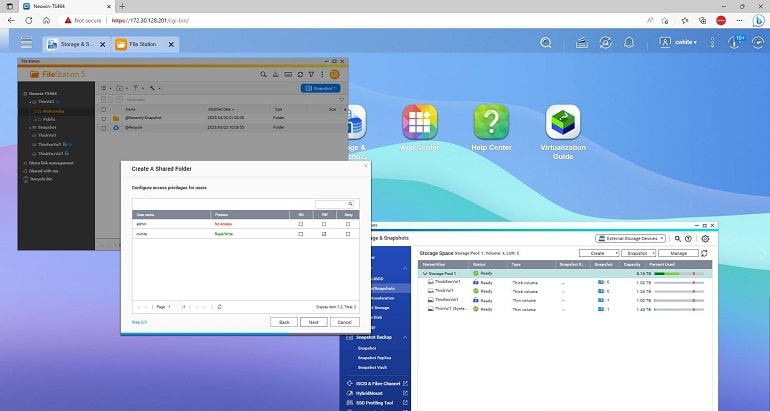Open Snapshot dropdown in Storage Space
Screen dimensions: 770x411
[638, 253]
